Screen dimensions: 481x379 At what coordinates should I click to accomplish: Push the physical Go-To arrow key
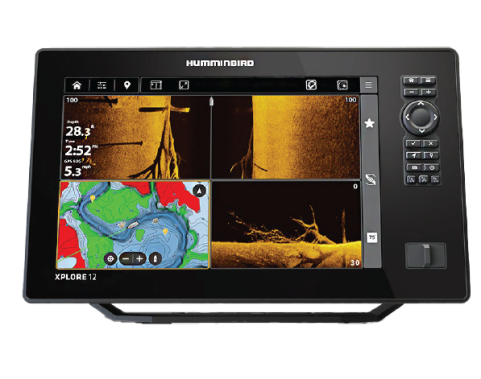(413, 155)
